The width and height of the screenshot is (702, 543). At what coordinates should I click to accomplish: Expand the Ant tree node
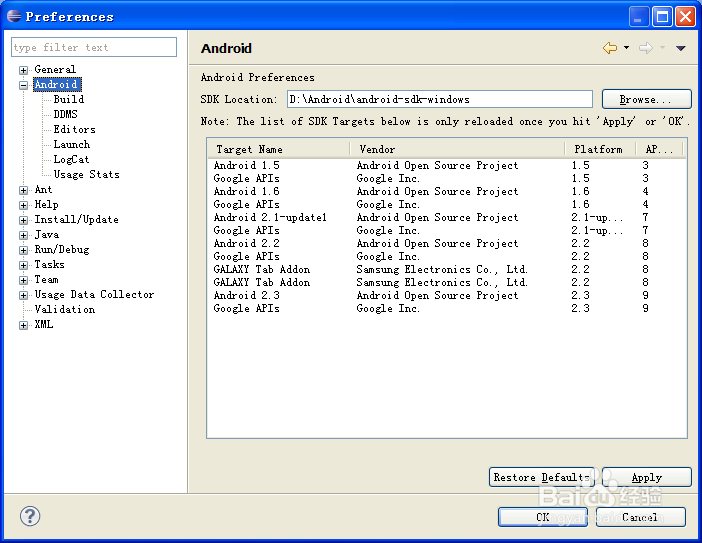(x=23, y=190)
